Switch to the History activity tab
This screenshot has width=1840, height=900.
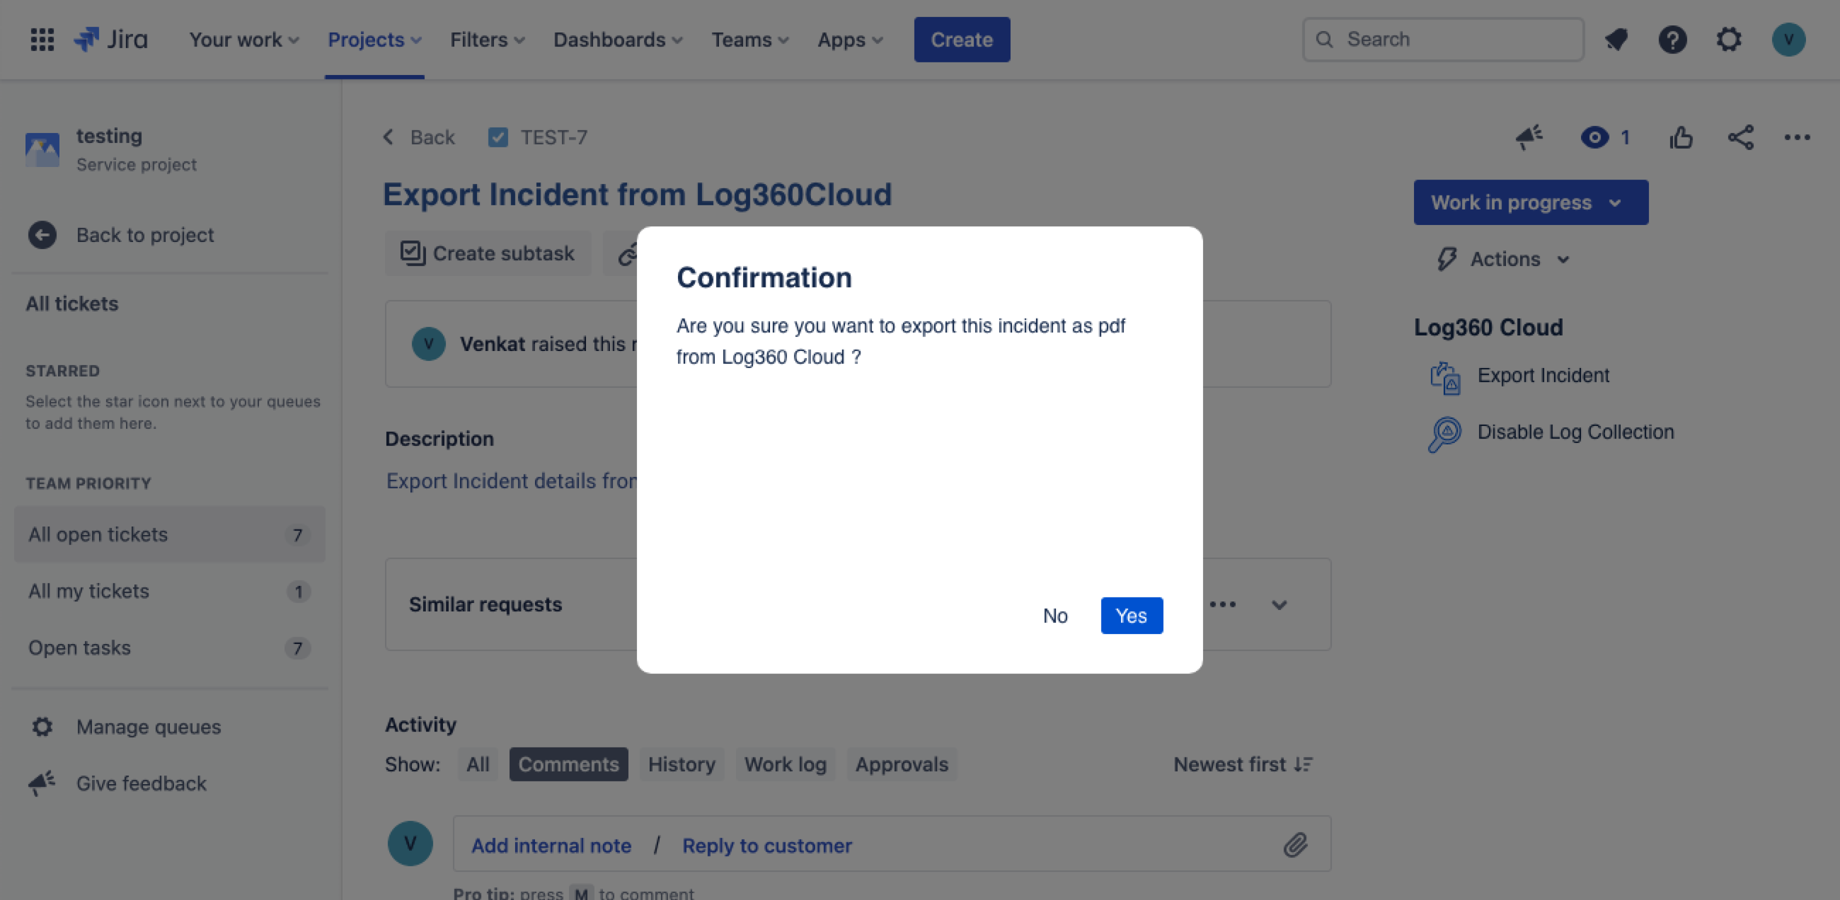pyautogui.click(x=681, y=765)
